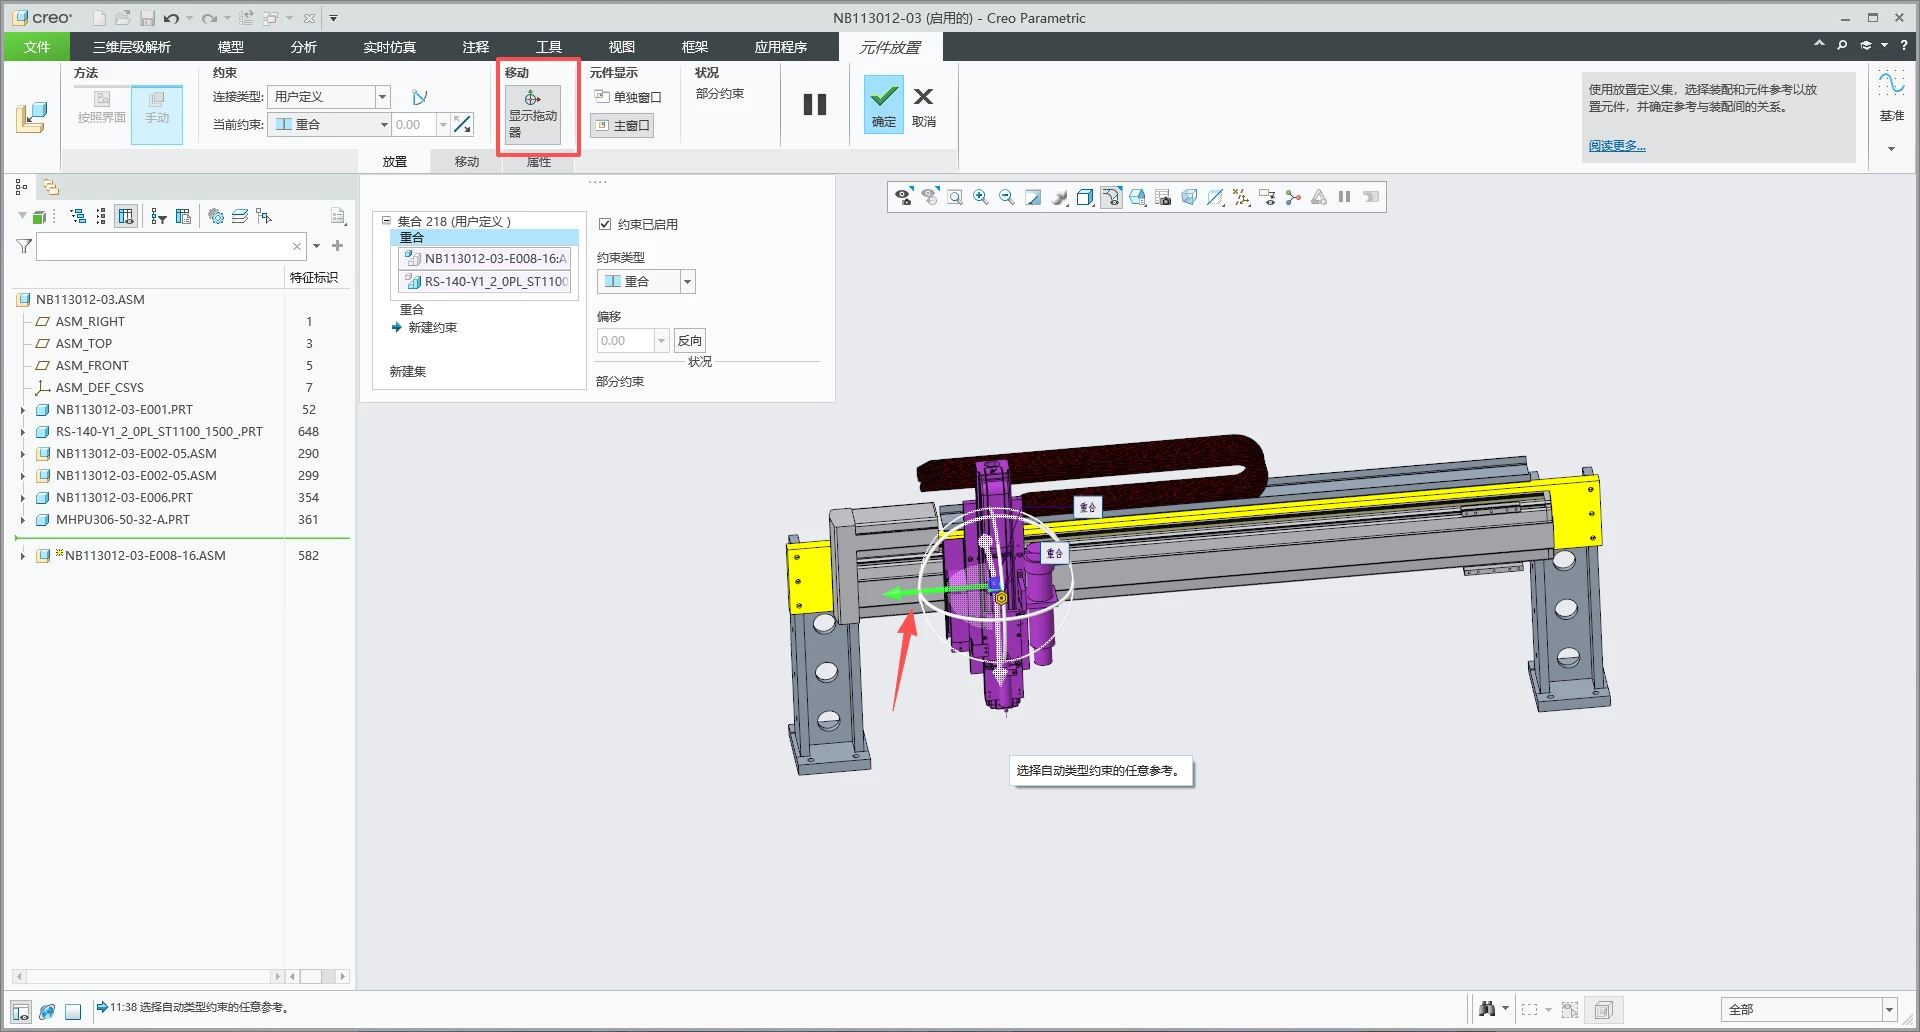Select the manual method toggle
This screenshot has width=1920, height=1032.
point(157,113)
